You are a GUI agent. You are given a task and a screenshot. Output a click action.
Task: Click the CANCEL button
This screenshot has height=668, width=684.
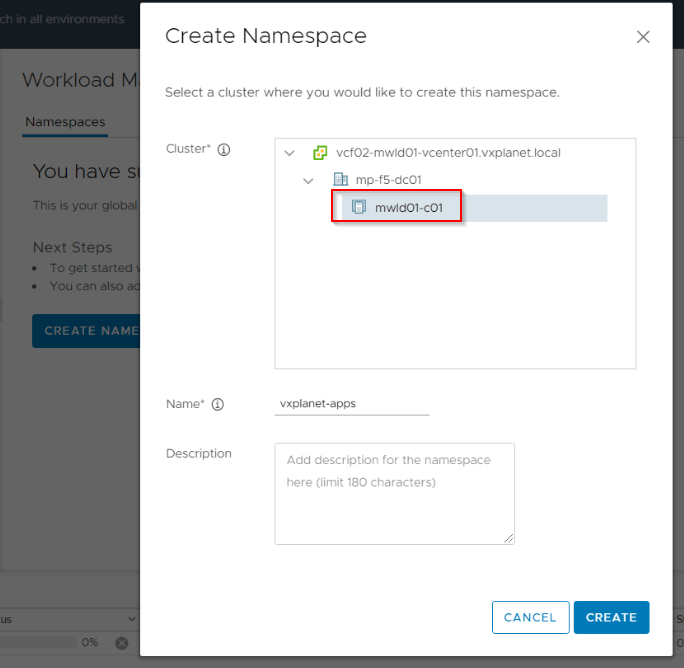[x=530, y=617]
